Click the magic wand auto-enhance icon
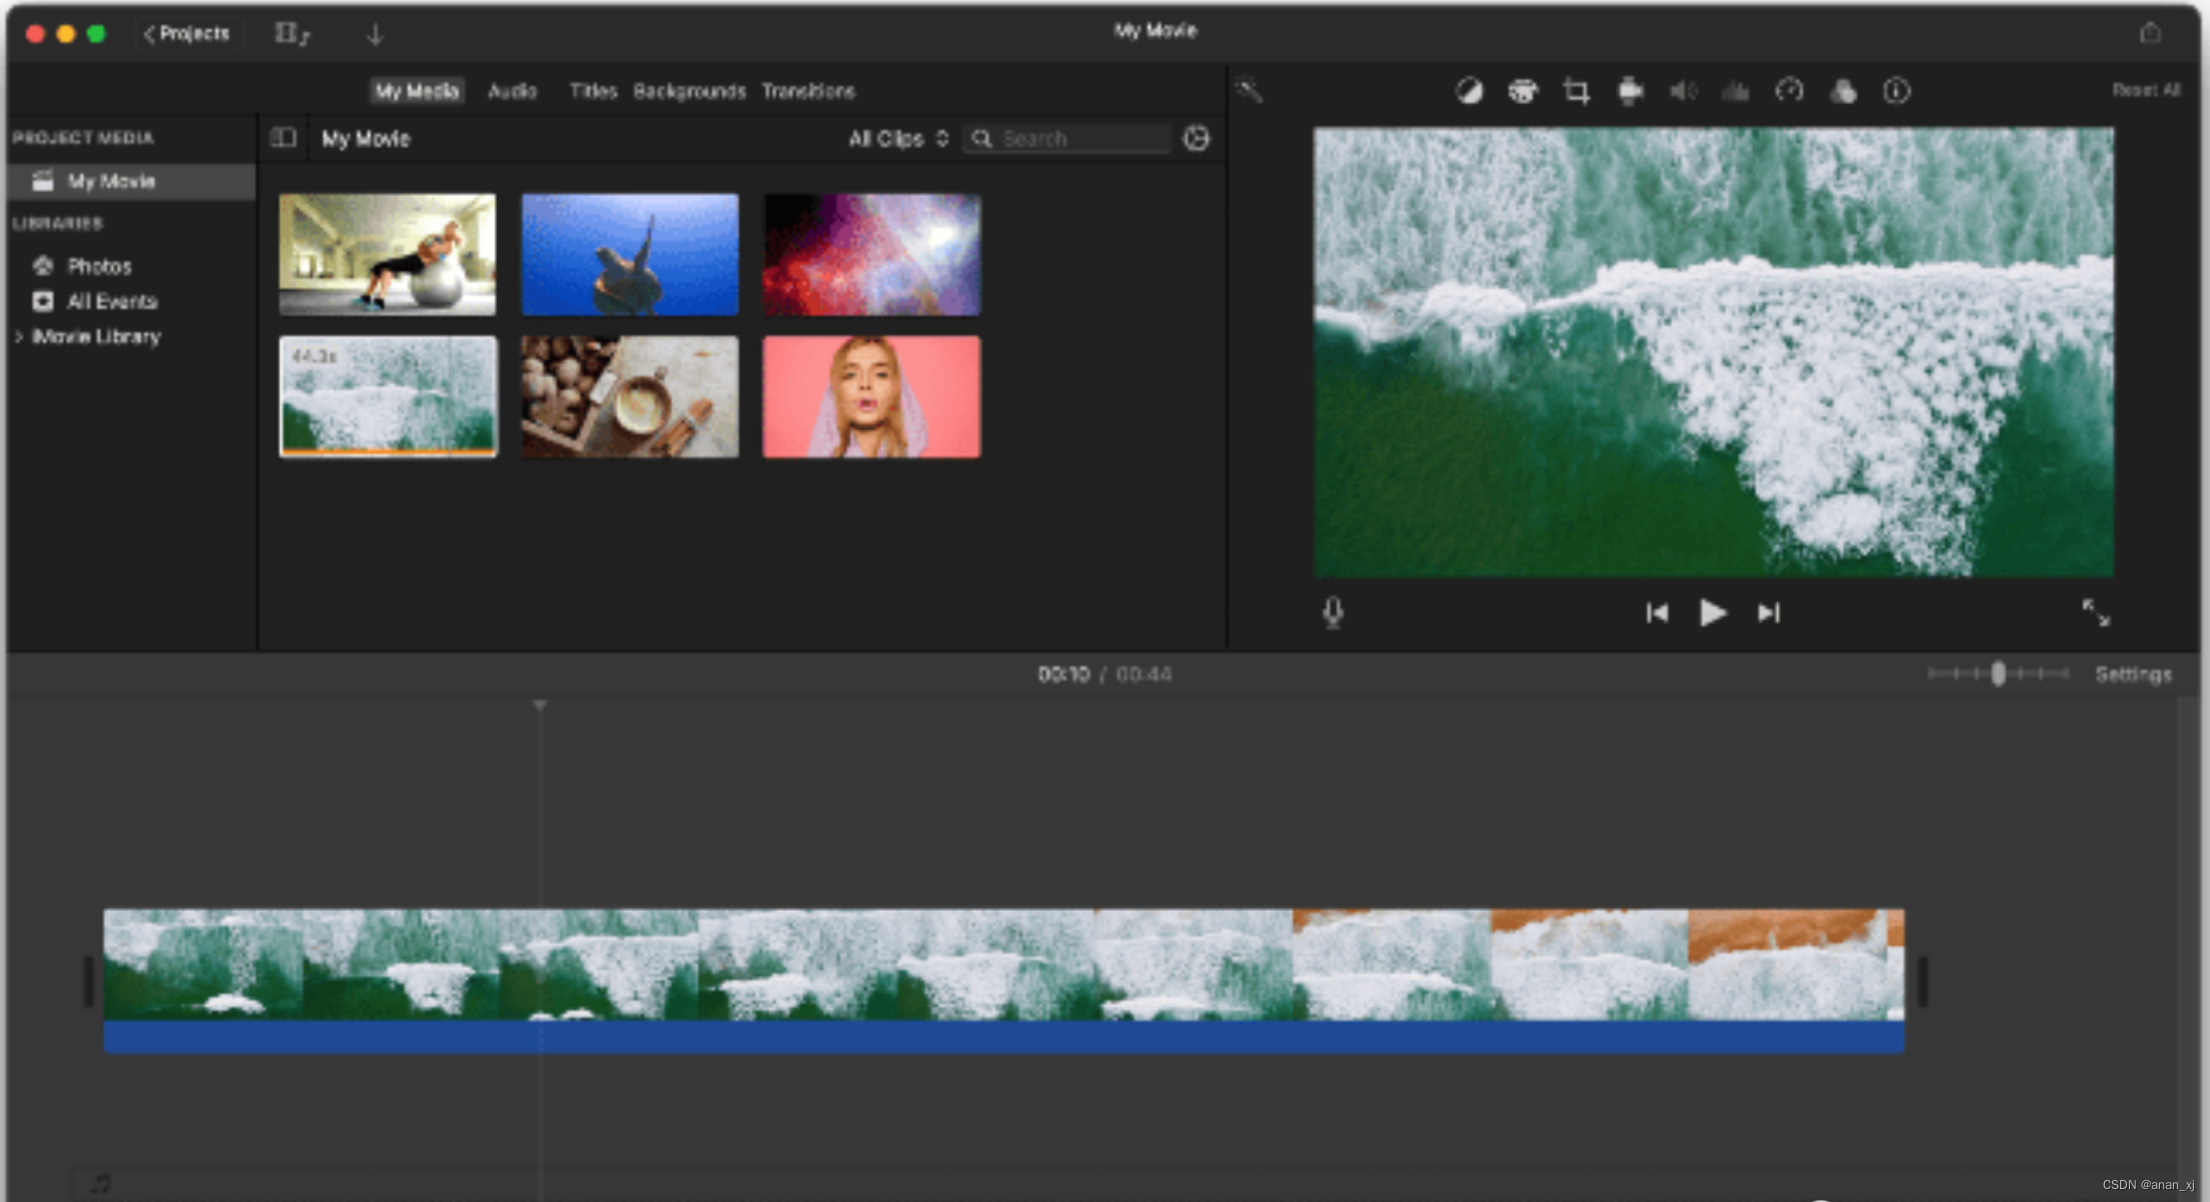Image resolution: width=2210 pixels, height=1202 pixels. pyautogui.click(x=1249, y=90)
